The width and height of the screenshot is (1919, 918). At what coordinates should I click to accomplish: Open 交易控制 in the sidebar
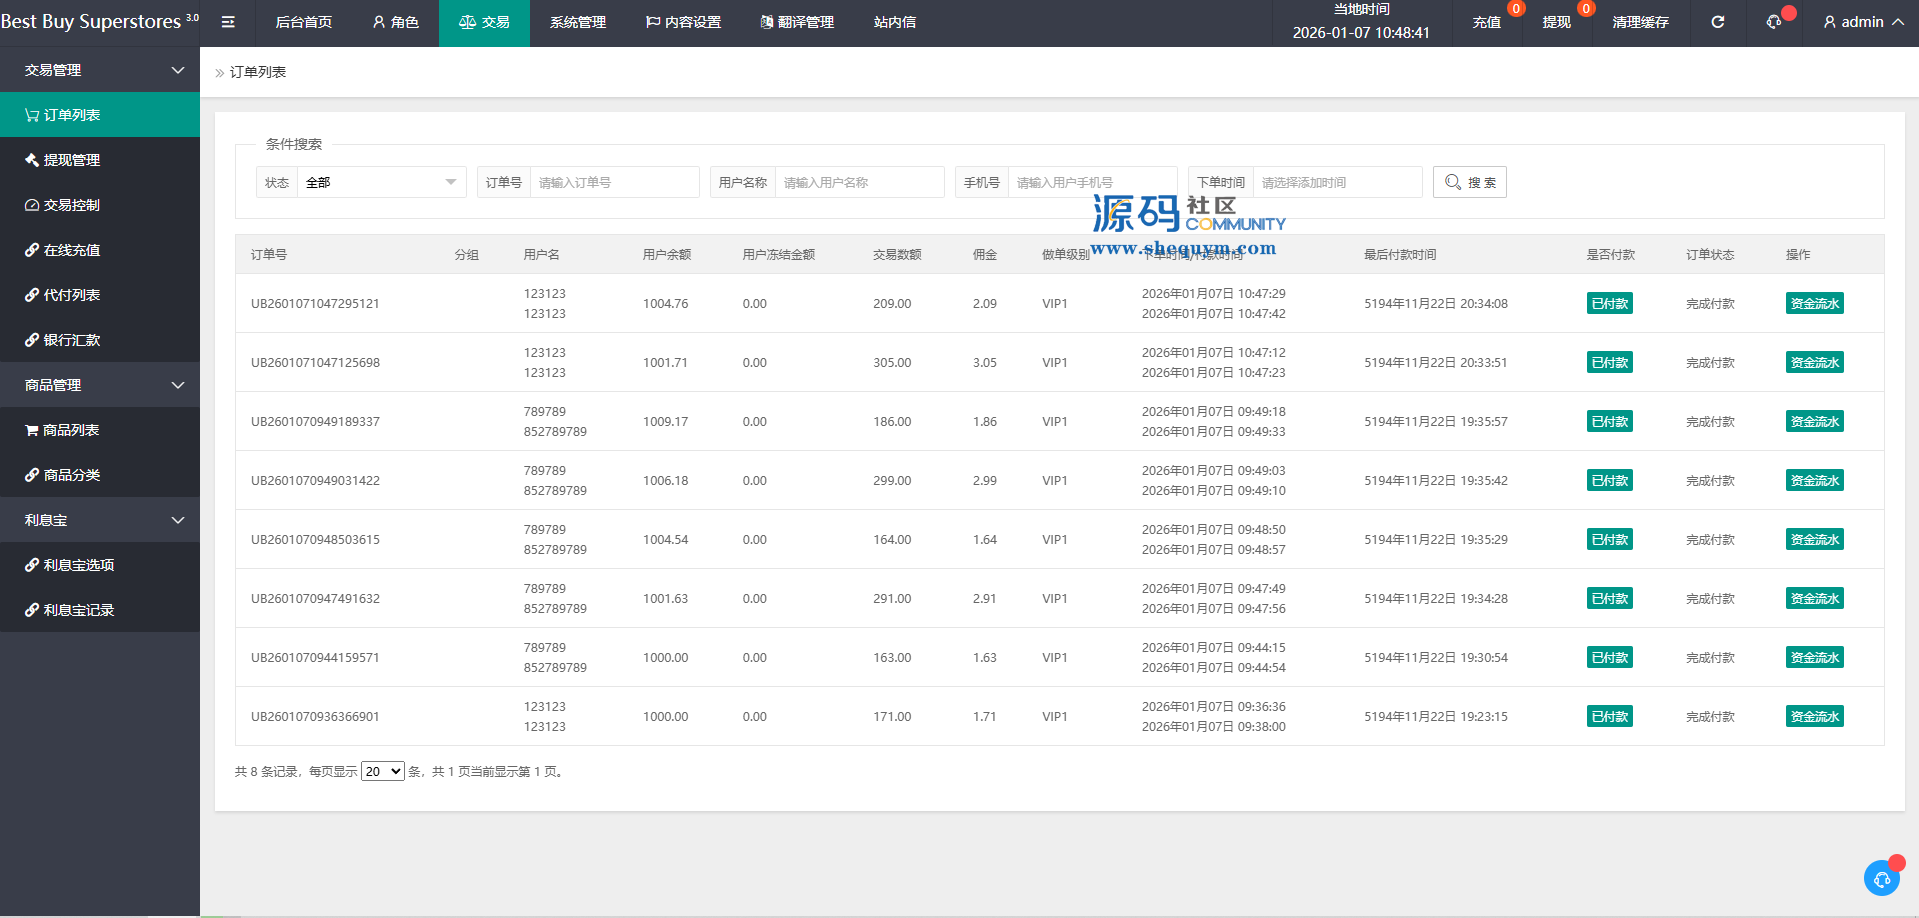point(71,205)
